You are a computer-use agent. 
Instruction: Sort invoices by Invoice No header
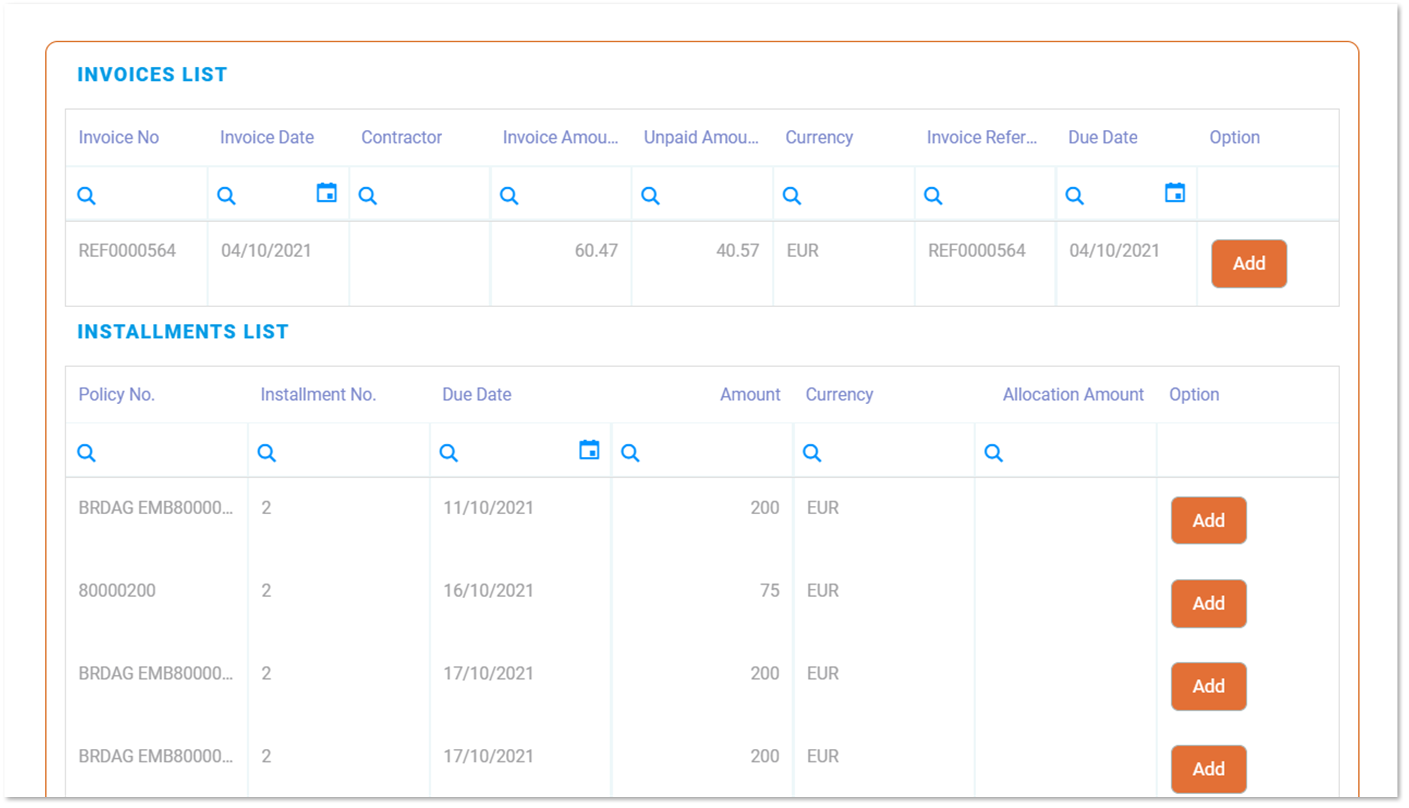click(119, 138)
